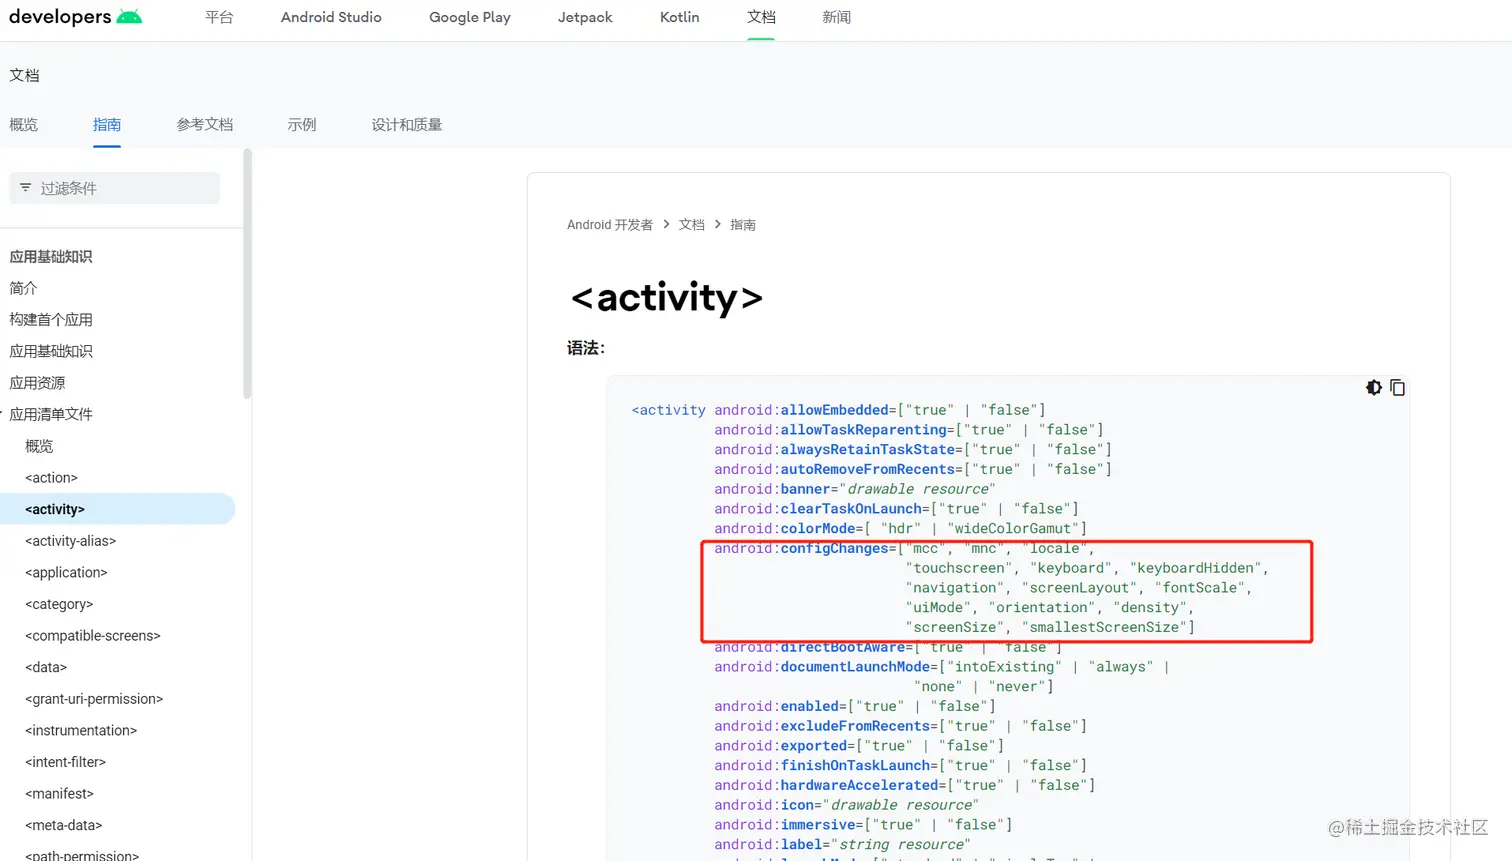The height and width of the screenshot is (861, 1512).
Task: Open the <compatible-screens> sidebar entry
Action: coord(93,636)
